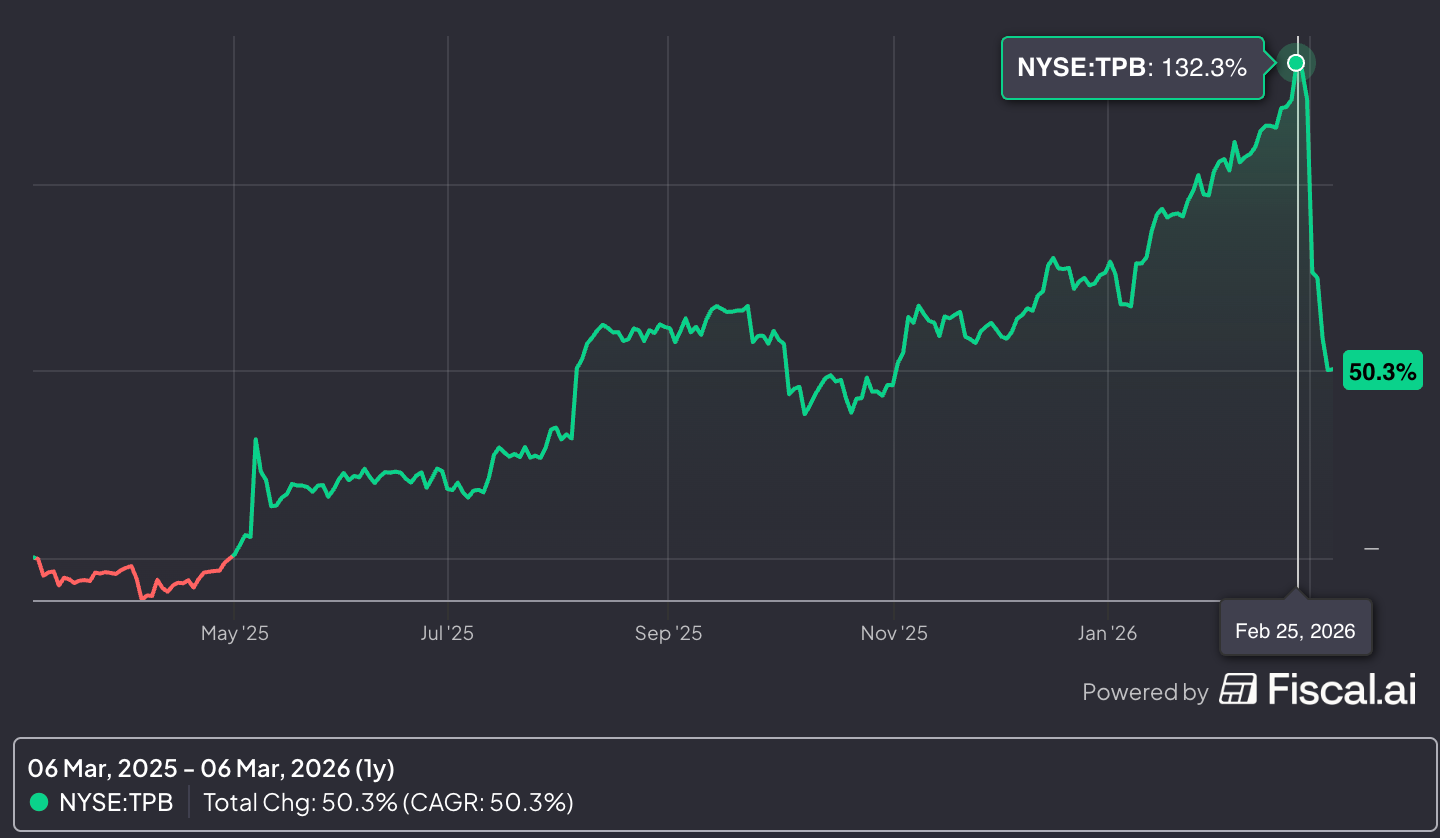Click 'Total Chg: 50.3% (CAGR: 50.3%)' text
This screenshot has width=1440, height=838.
[388, 802]
